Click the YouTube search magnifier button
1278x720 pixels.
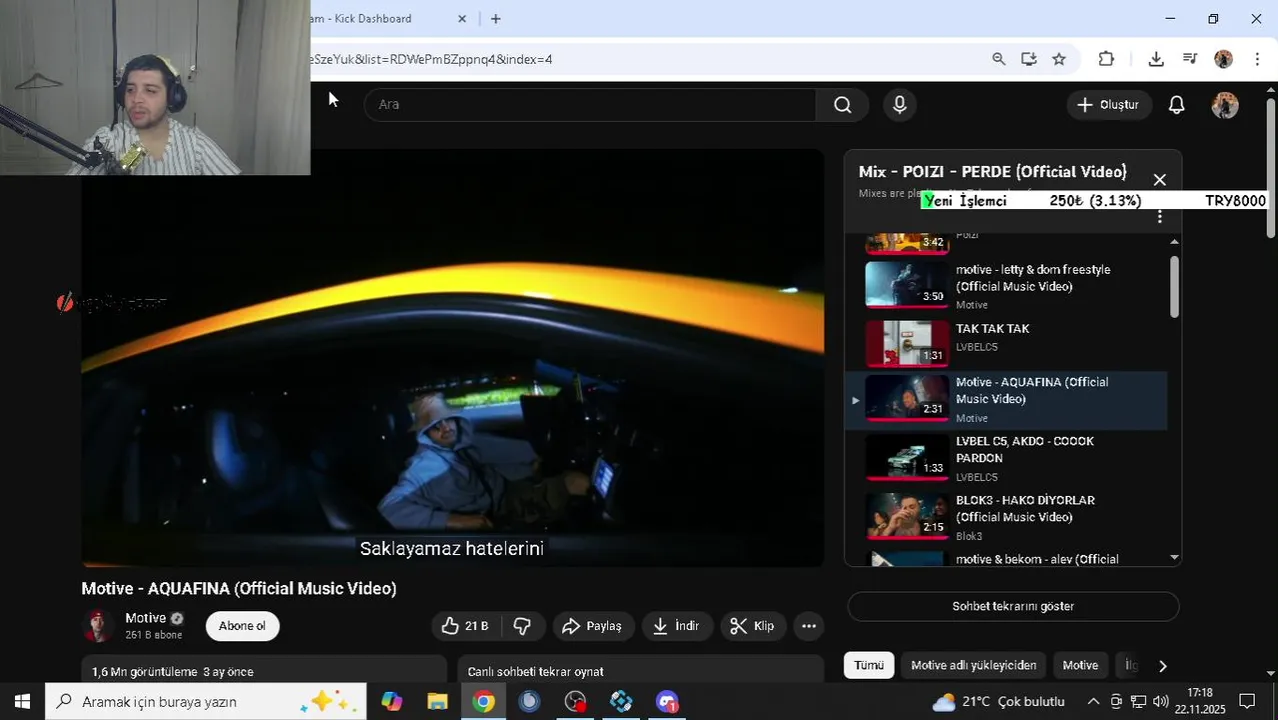pos(842,105)
